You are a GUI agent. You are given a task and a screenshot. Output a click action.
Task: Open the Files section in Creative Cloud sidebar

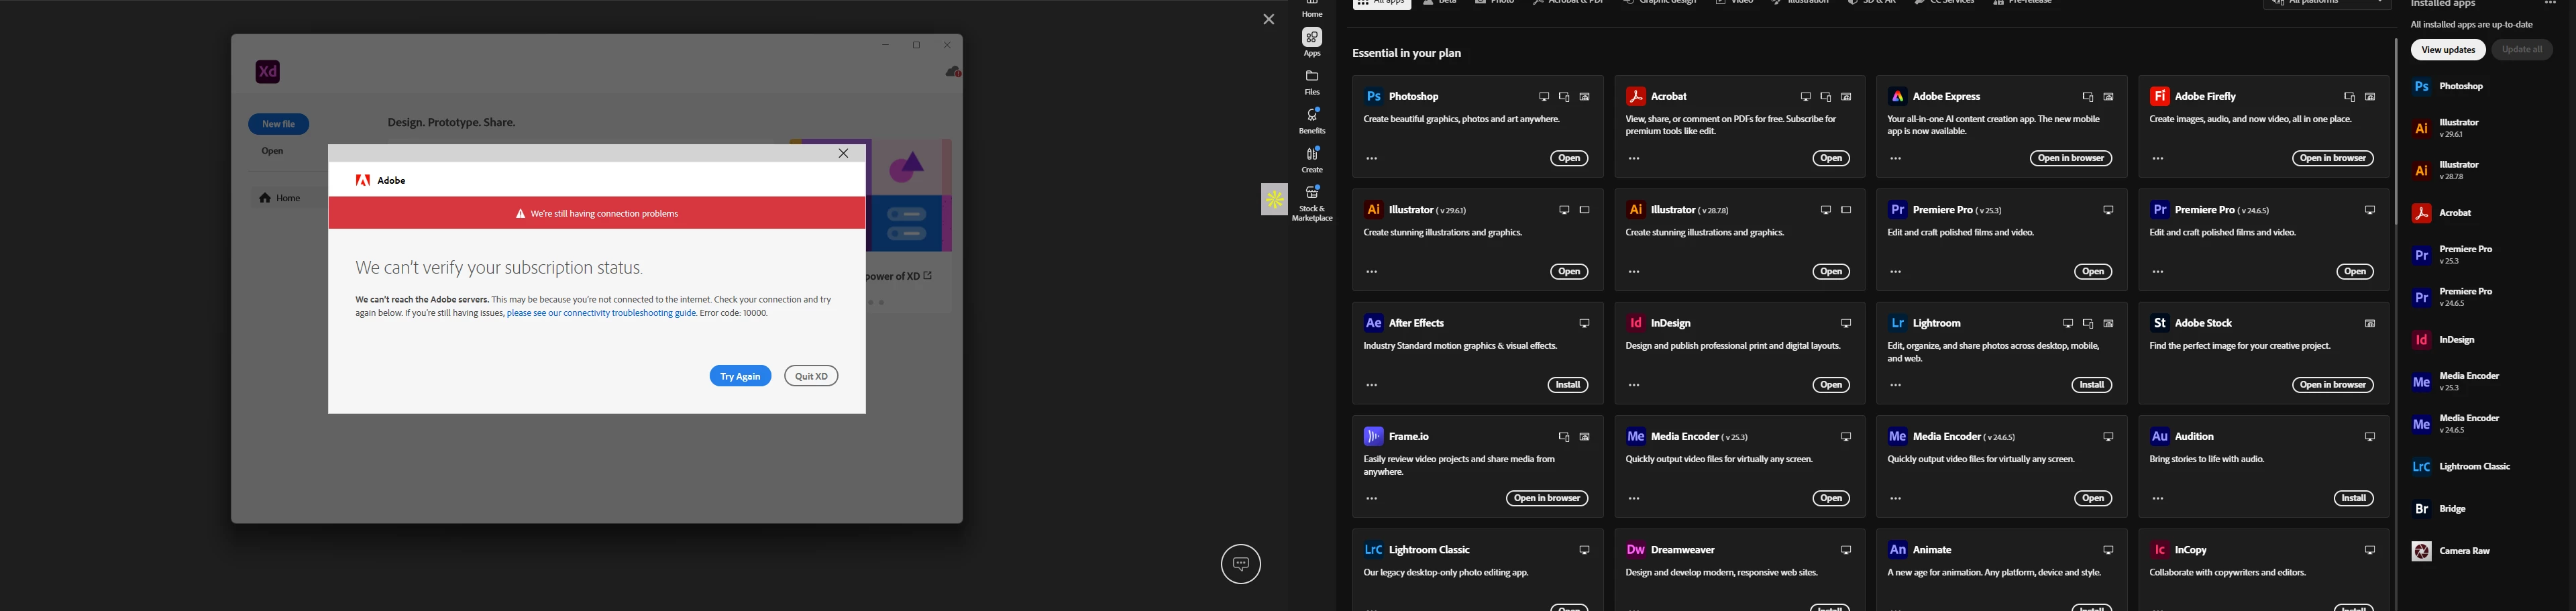pos(1312,82)
